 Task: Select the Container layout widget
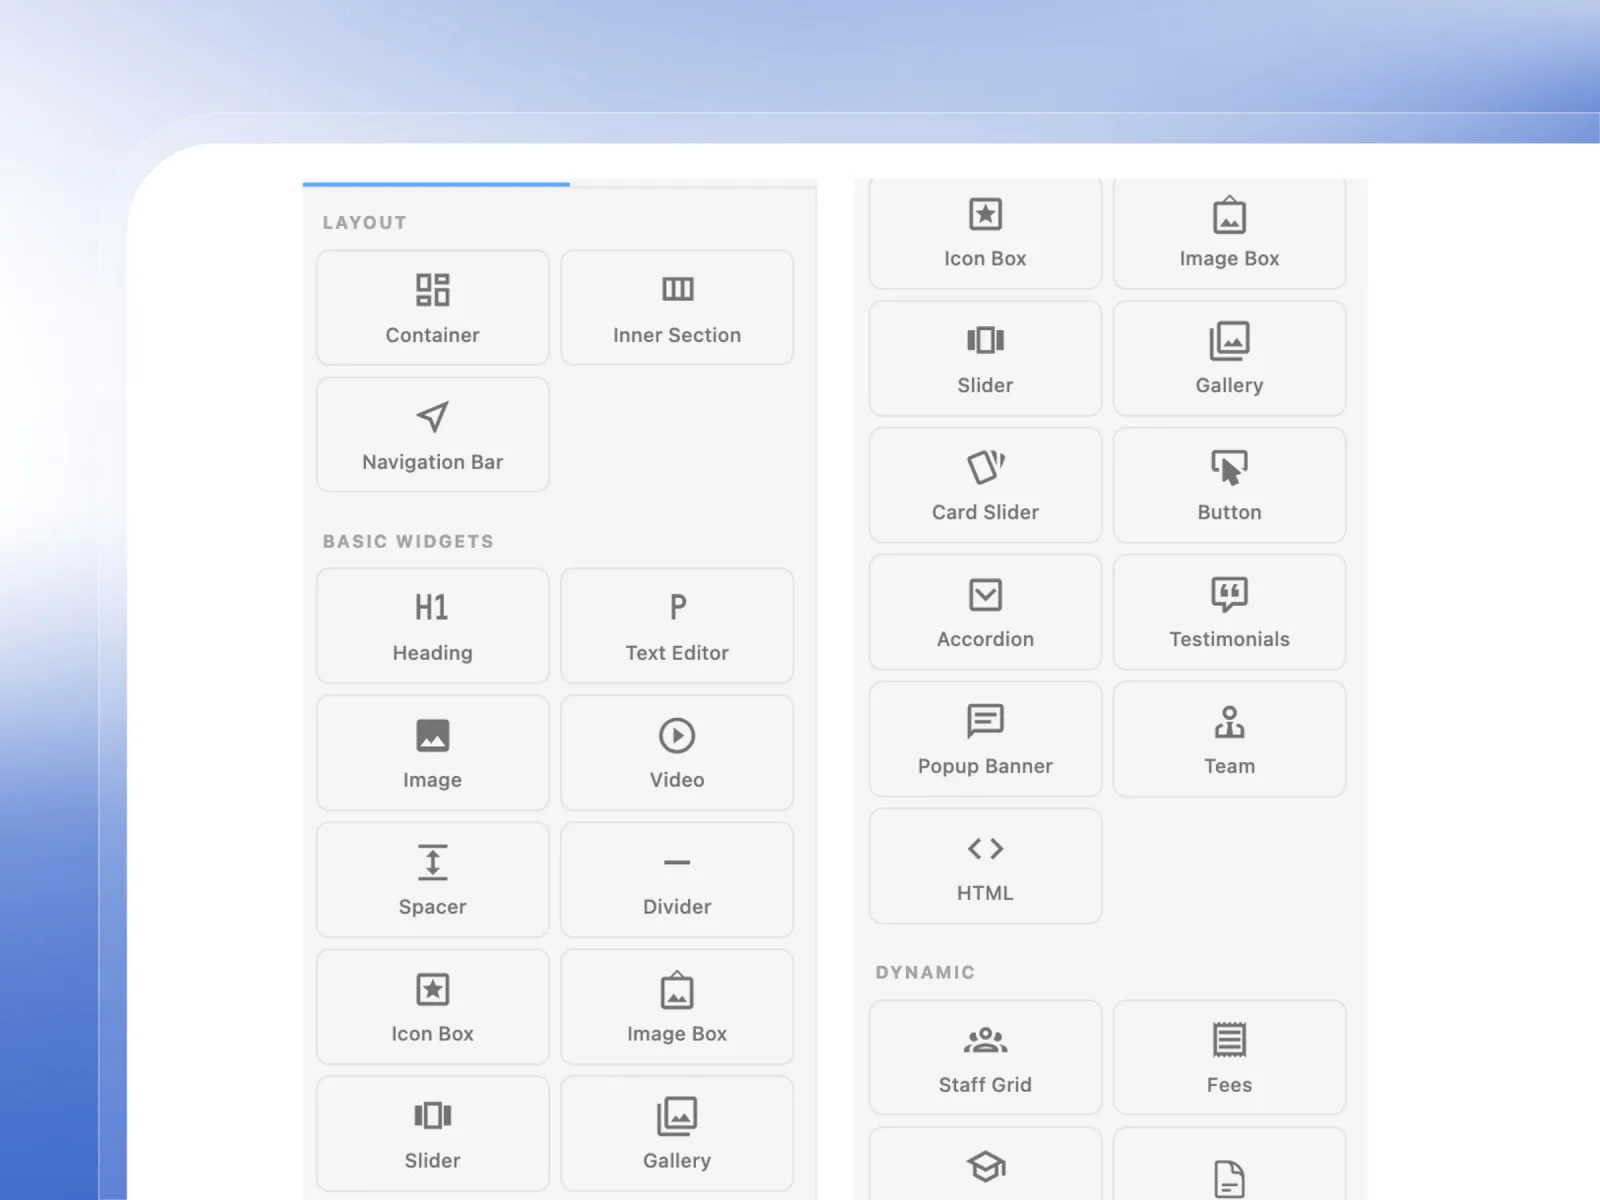click(x=432, y=307)
